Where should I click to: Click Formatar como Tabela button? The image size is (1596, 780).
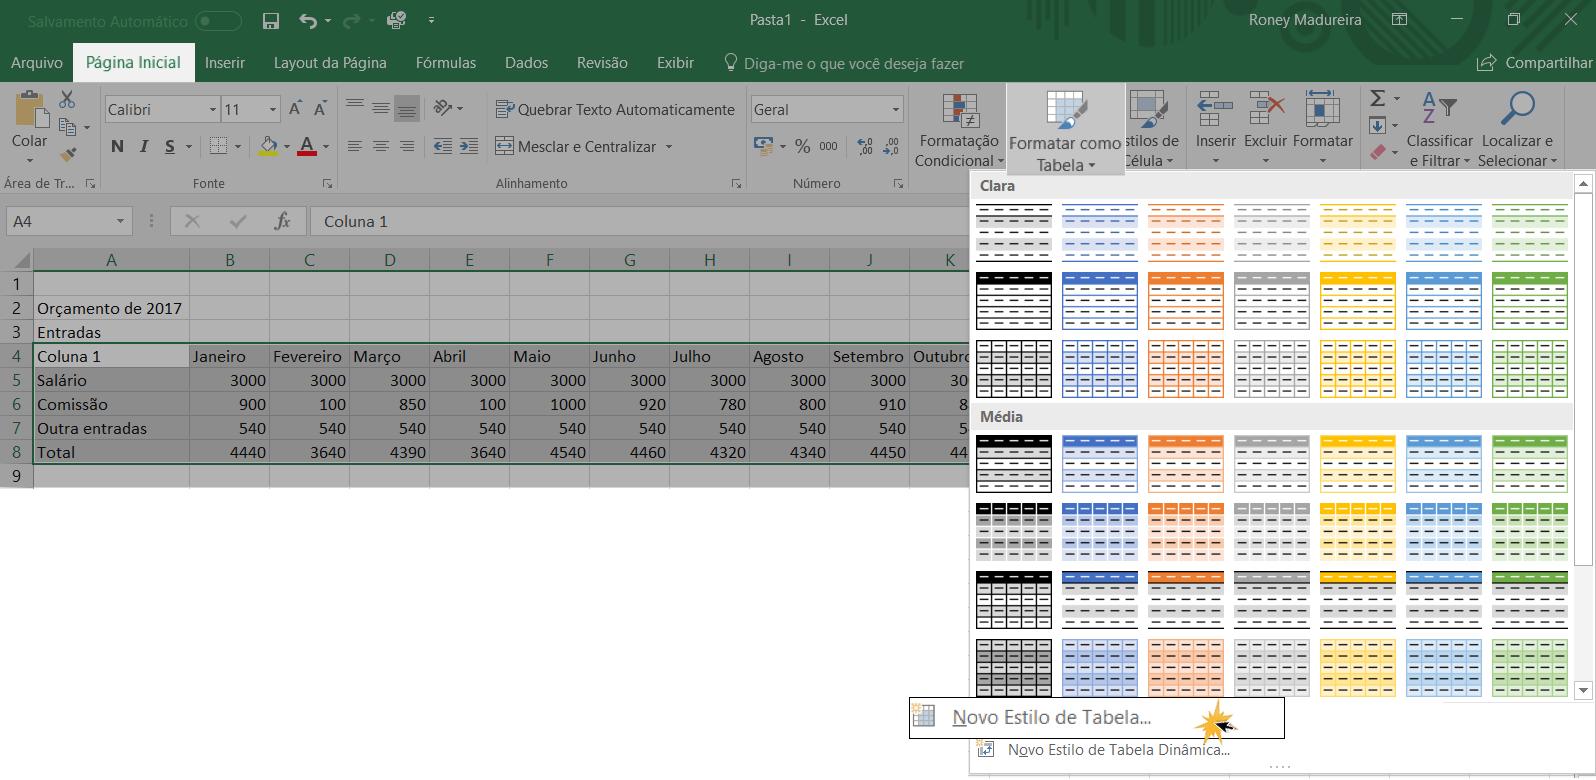[1065, 131]
